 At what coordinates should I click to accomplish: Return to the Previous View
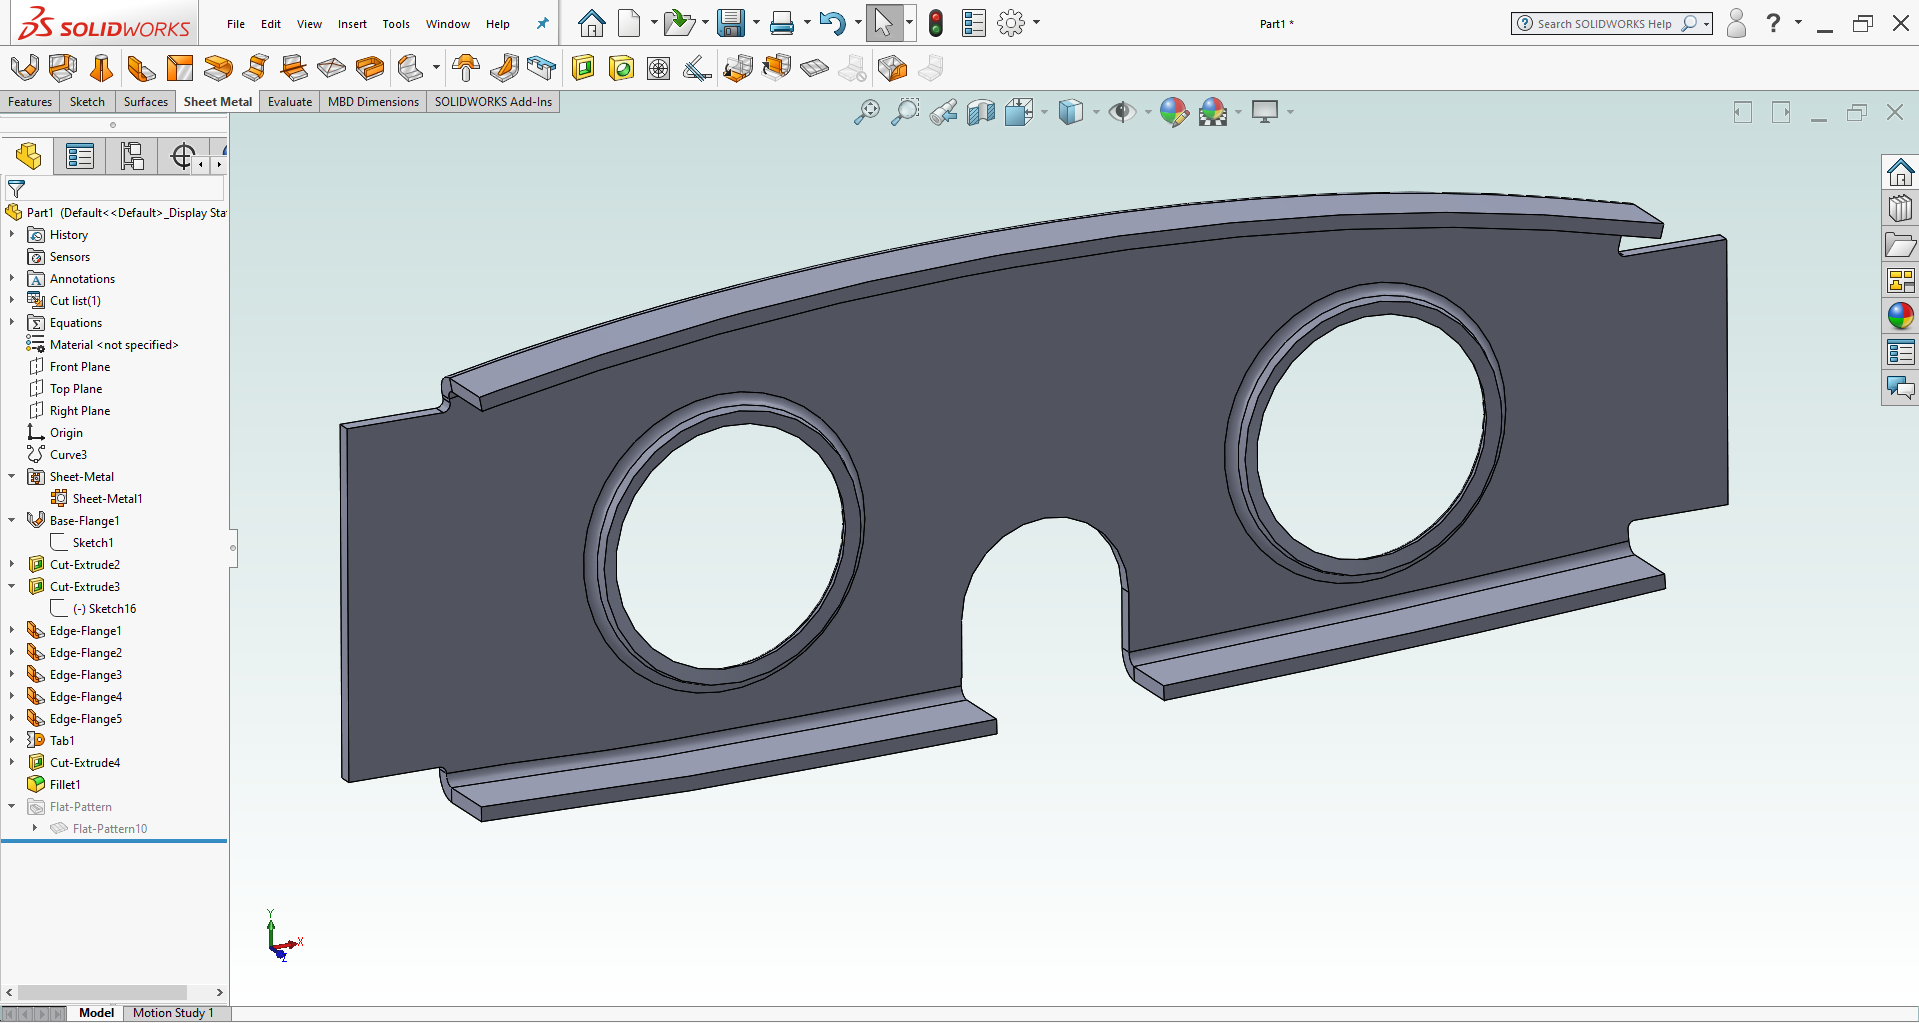[x=942, y=112]
